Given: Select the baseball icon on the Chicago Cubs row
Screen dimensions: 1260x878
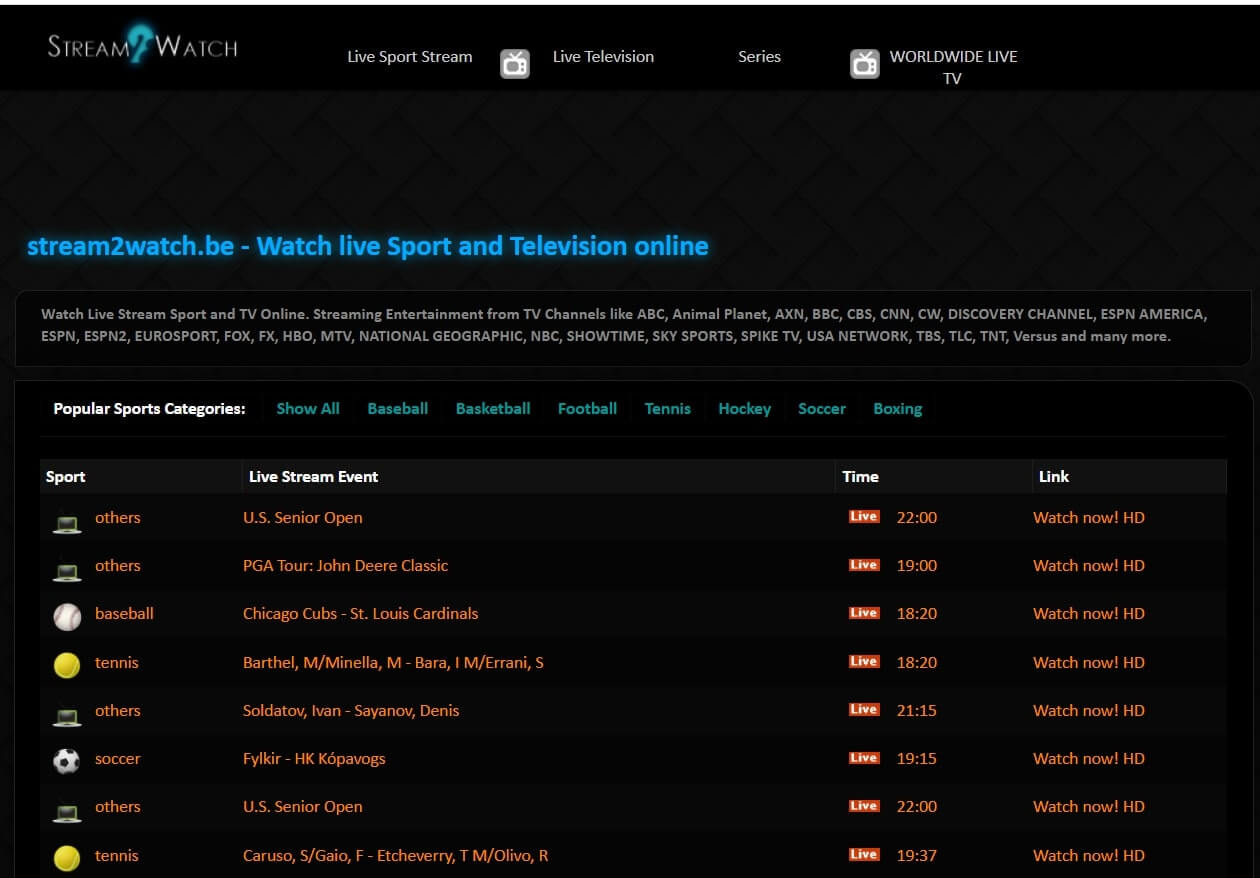Looking at the screenshot, I should tap(66, 615).
